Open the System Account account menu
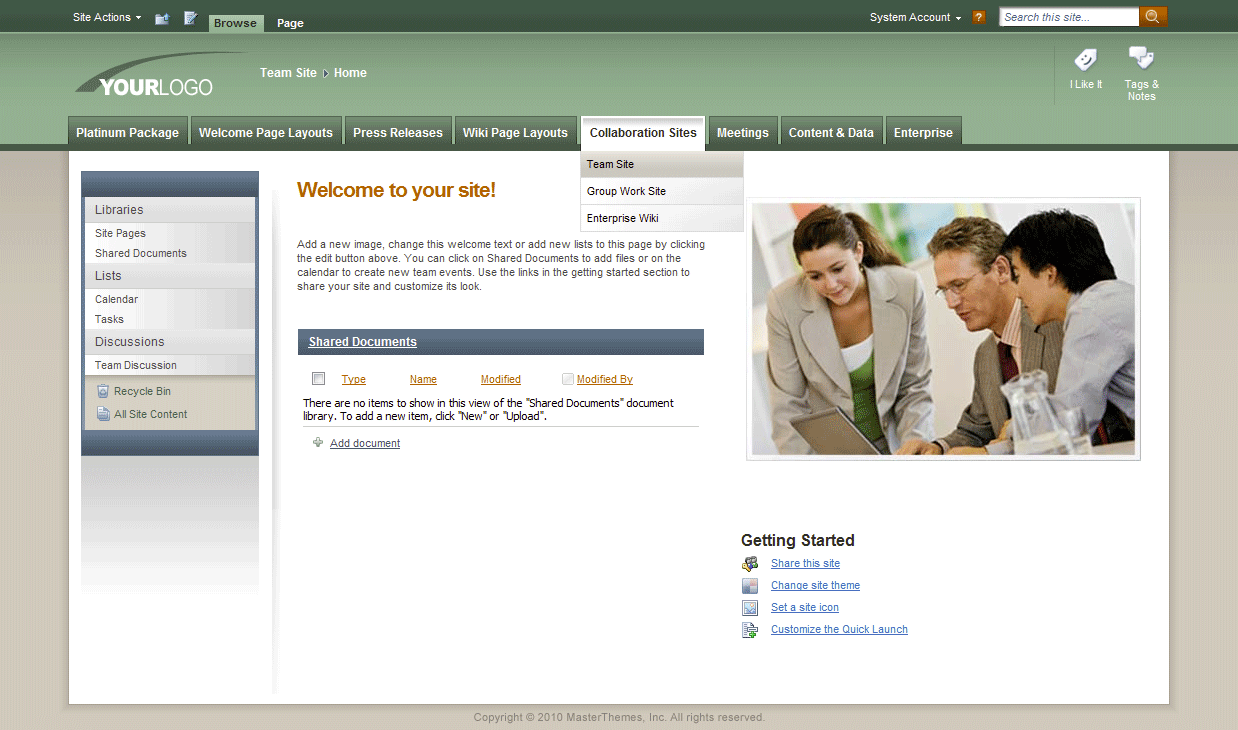The height and width of the screenshot is (730, 1238). tap(912, 16)
